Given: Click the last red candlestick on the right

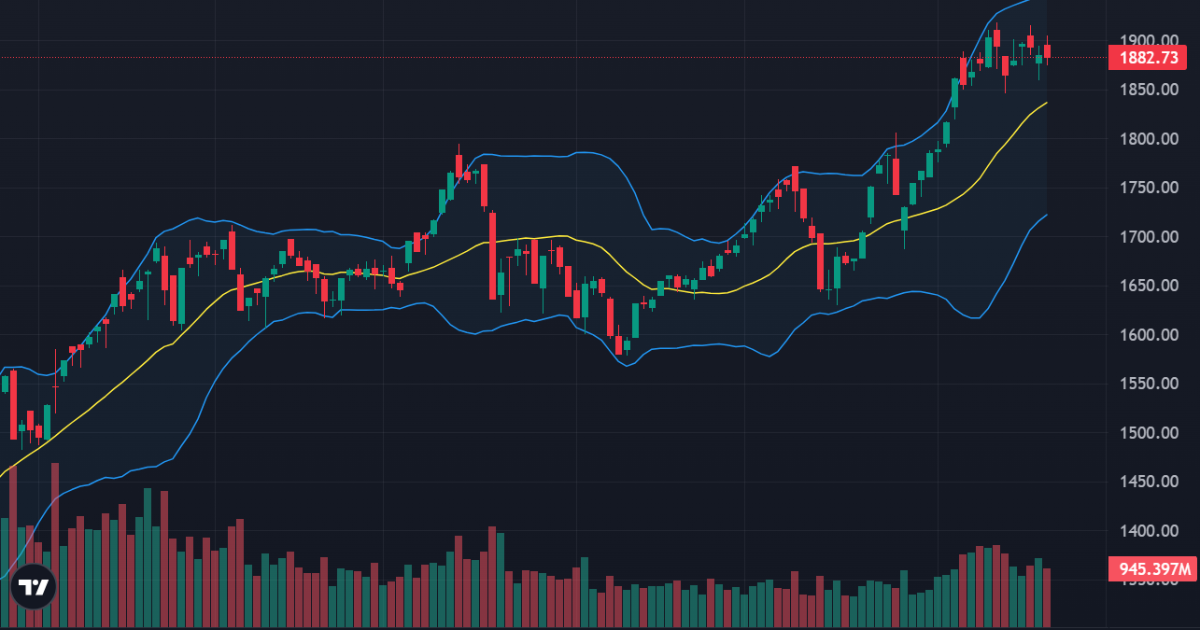Looking at the screenshot, I should tap(1047, 51).
